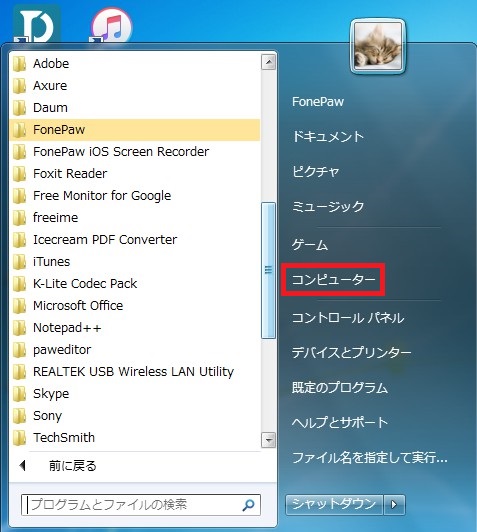Click the FonePaw user folder link
The height and width of the screenshot is (532, 477).
coord(318,101)
